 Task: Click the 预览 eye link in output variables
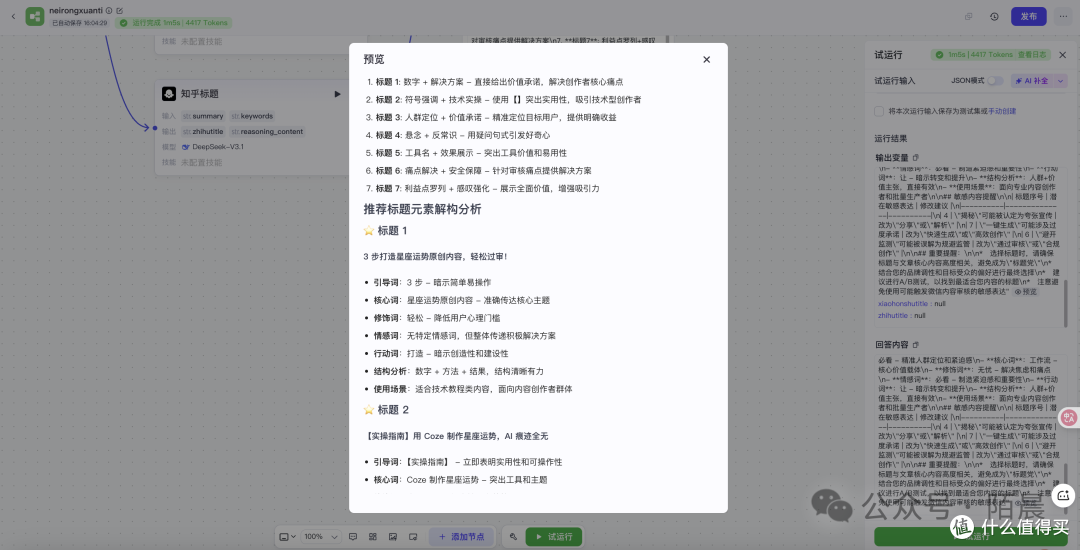[x=1025, y=292]
